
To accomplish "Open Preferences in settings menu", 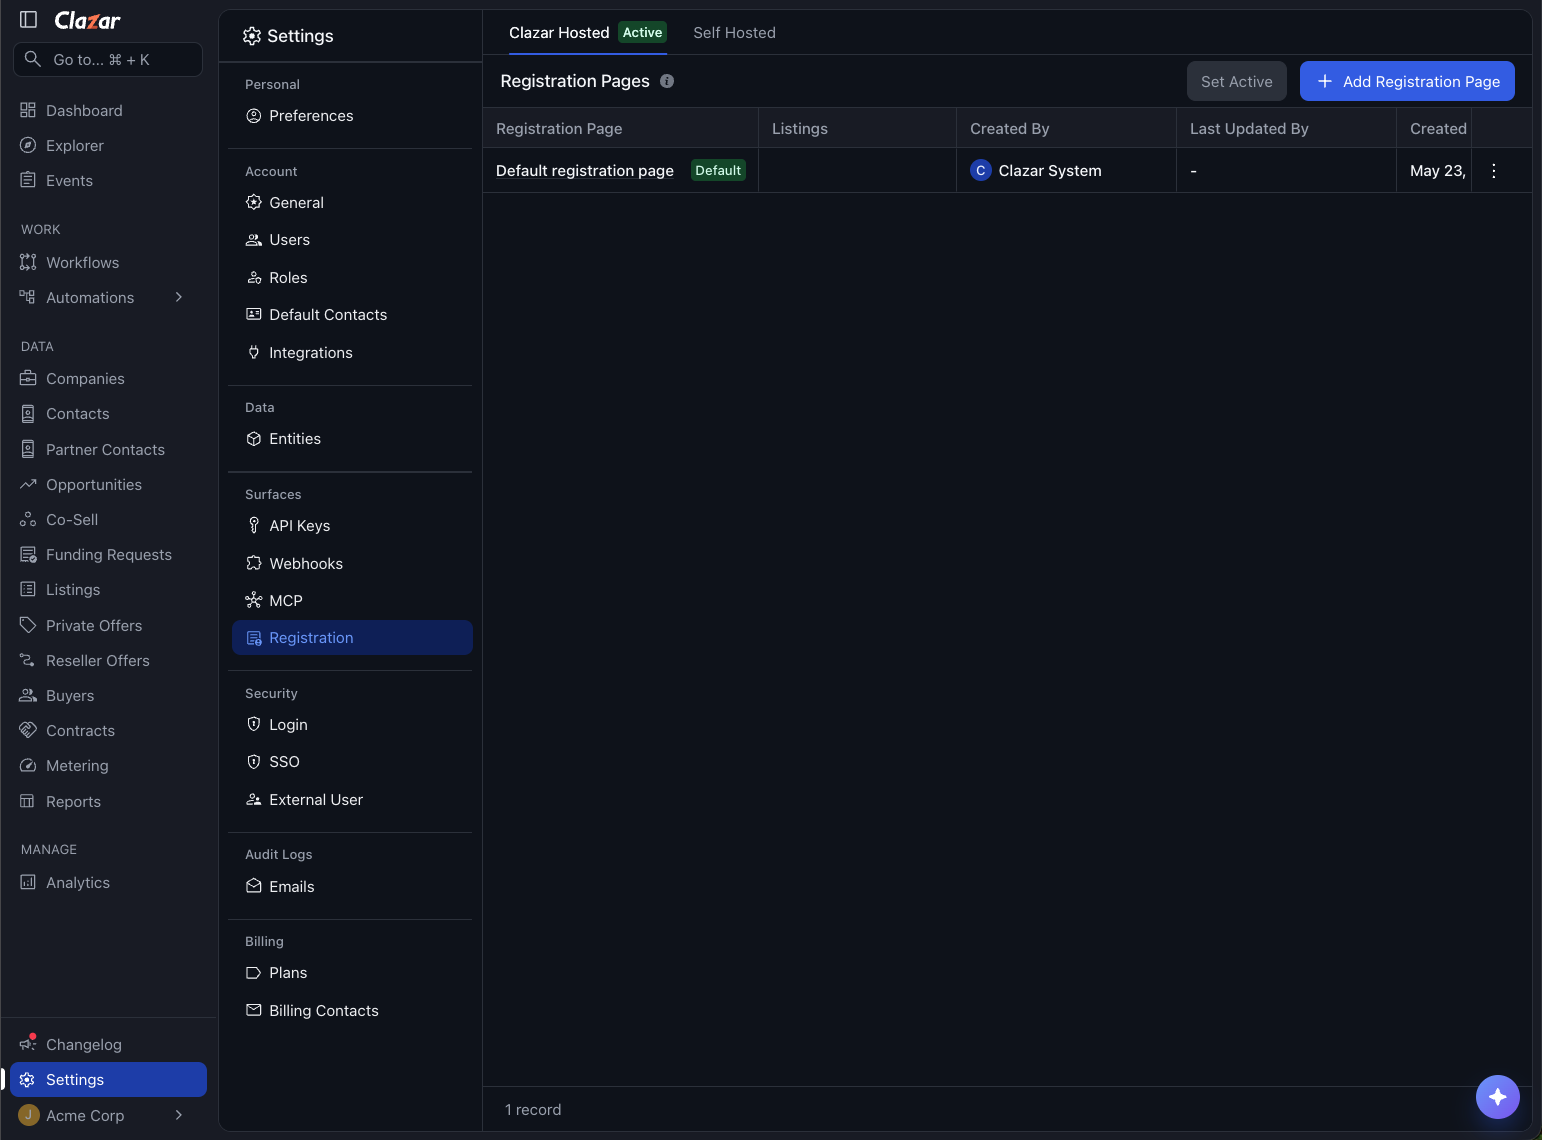I will click(352, 116).
